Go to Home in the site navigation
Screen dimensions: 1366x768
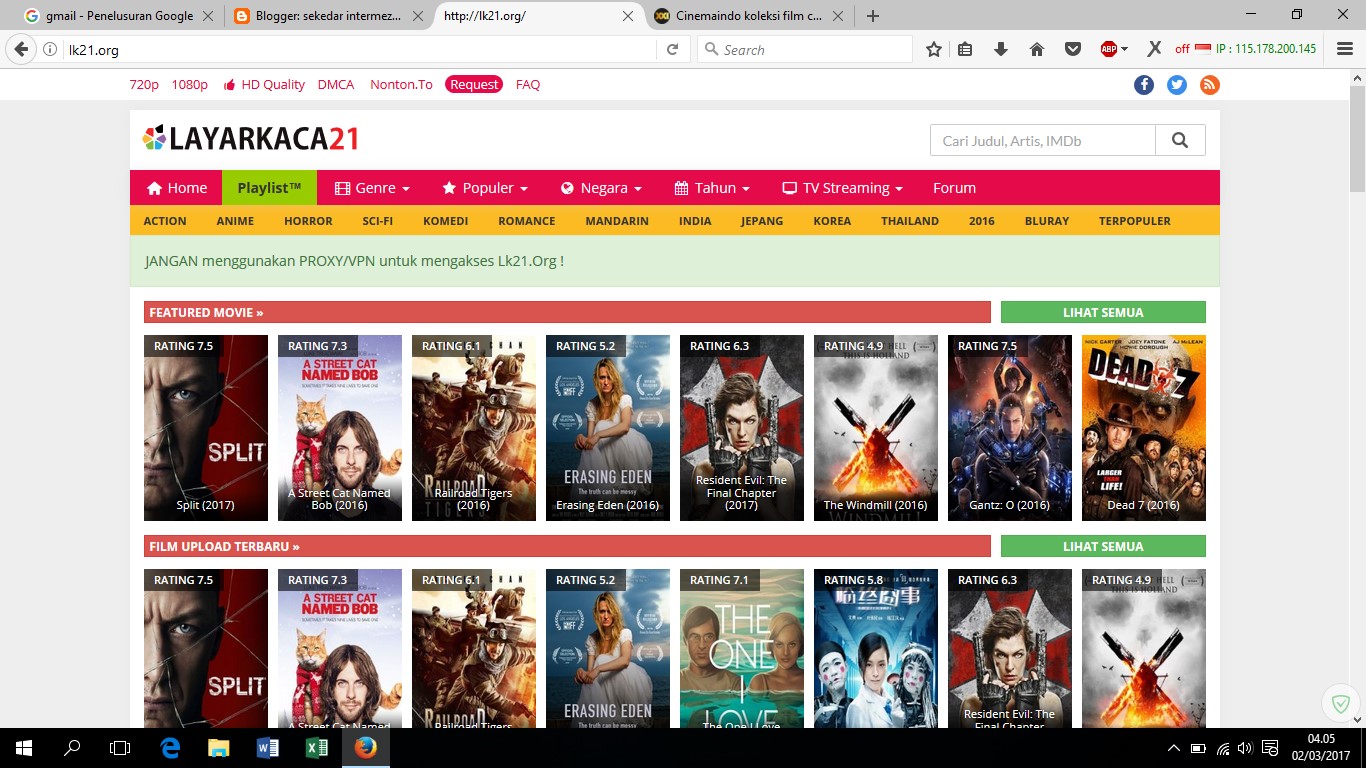pyautogui.click(x=176, y=188)
